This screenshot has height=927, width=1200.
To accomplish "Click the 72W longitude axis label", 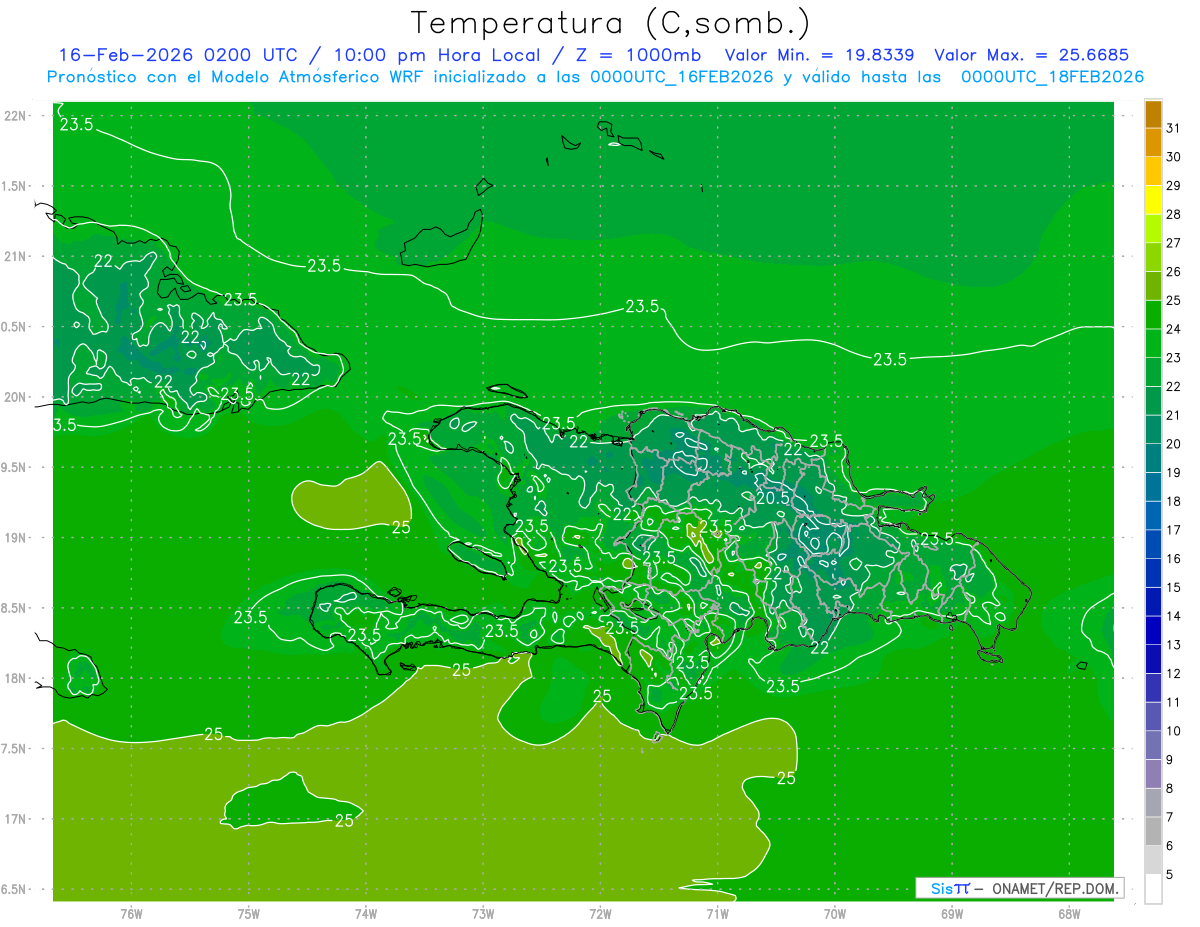I will pos(600,914).
